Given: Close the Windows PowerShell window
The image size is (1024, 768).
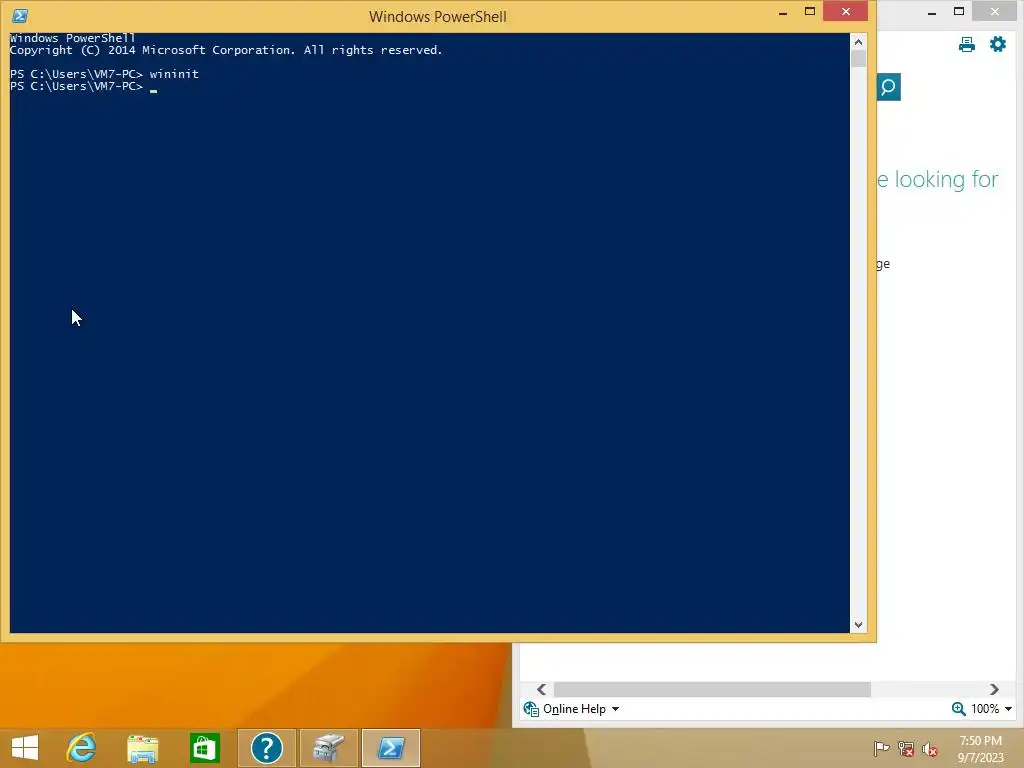Looking at the screenshot, I should click(846, 11).
